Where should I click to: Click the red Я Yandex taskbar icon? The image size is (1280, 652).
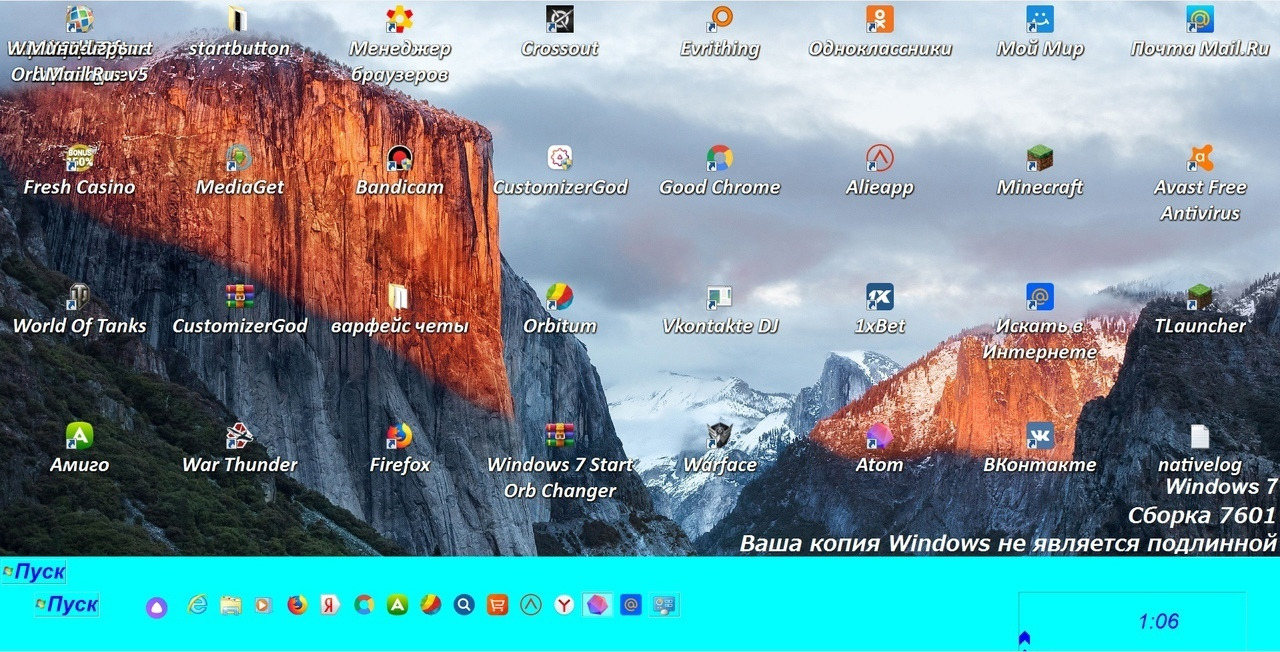point(330,605)
